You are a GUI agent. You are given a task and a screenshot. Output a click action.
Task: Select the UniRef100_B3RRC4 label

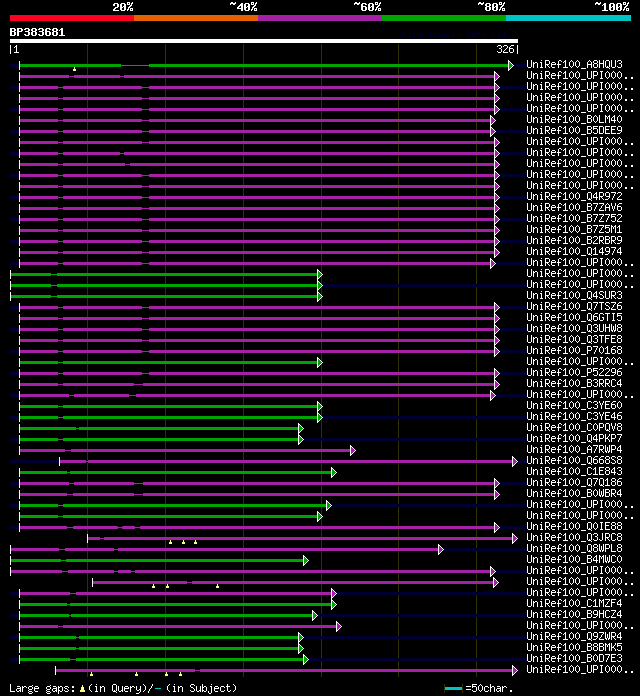point(574,383)
